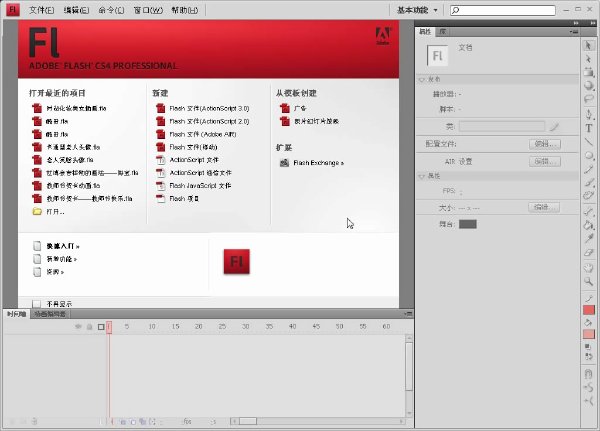Select the Eyedropper tool

pyautogui.click(x=589, y=238)
